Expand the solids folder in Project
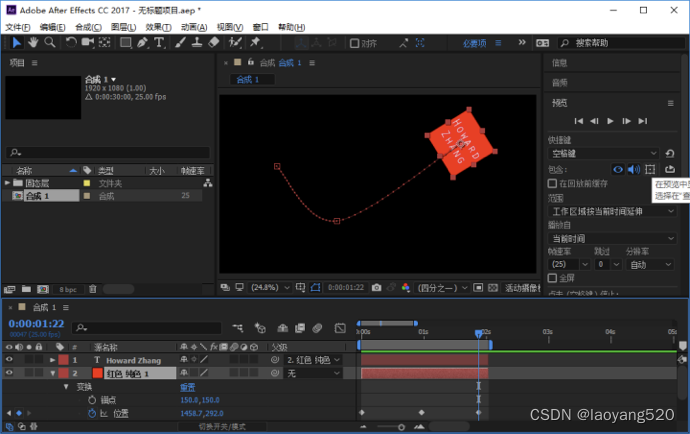 [7, 183]
